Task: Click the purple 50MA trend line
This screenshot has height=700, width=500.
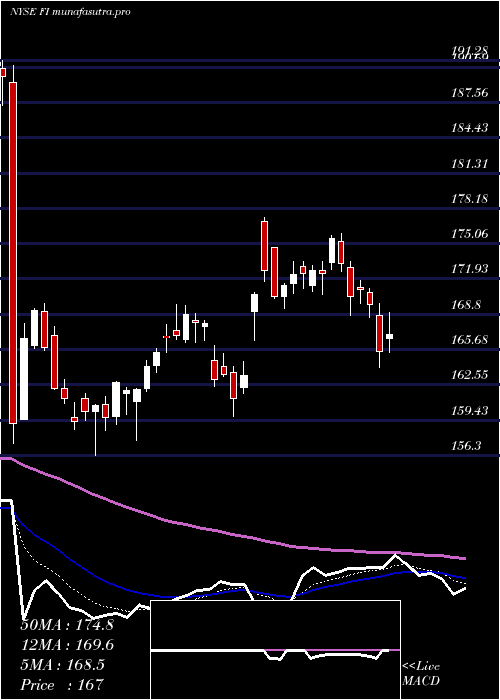Action: [x=232, y=533]
